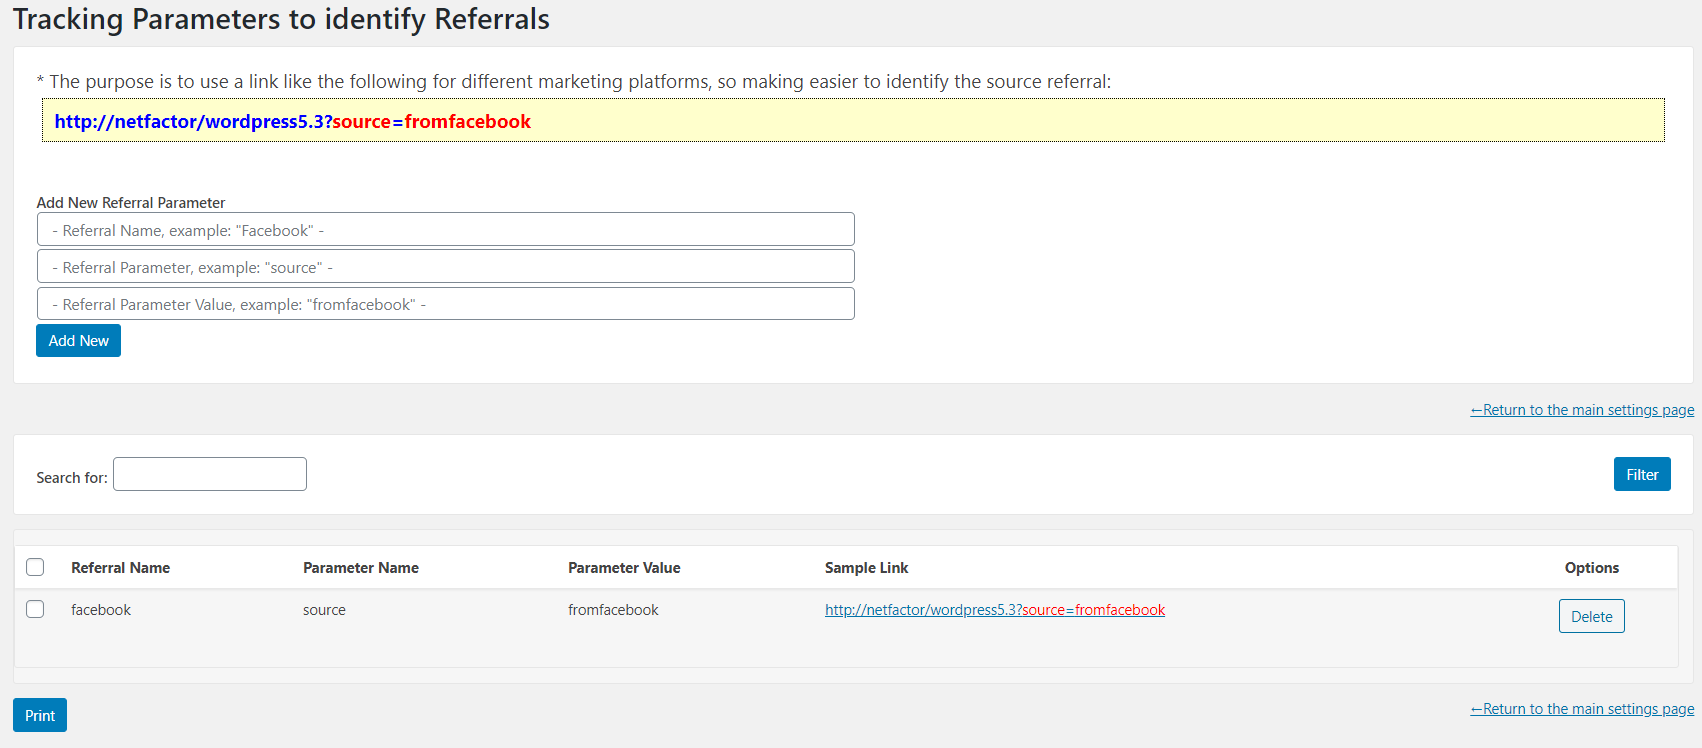The image size is (1702, 748).
Task: Click the 'Search for:' label
Action: tap(72, 478)
